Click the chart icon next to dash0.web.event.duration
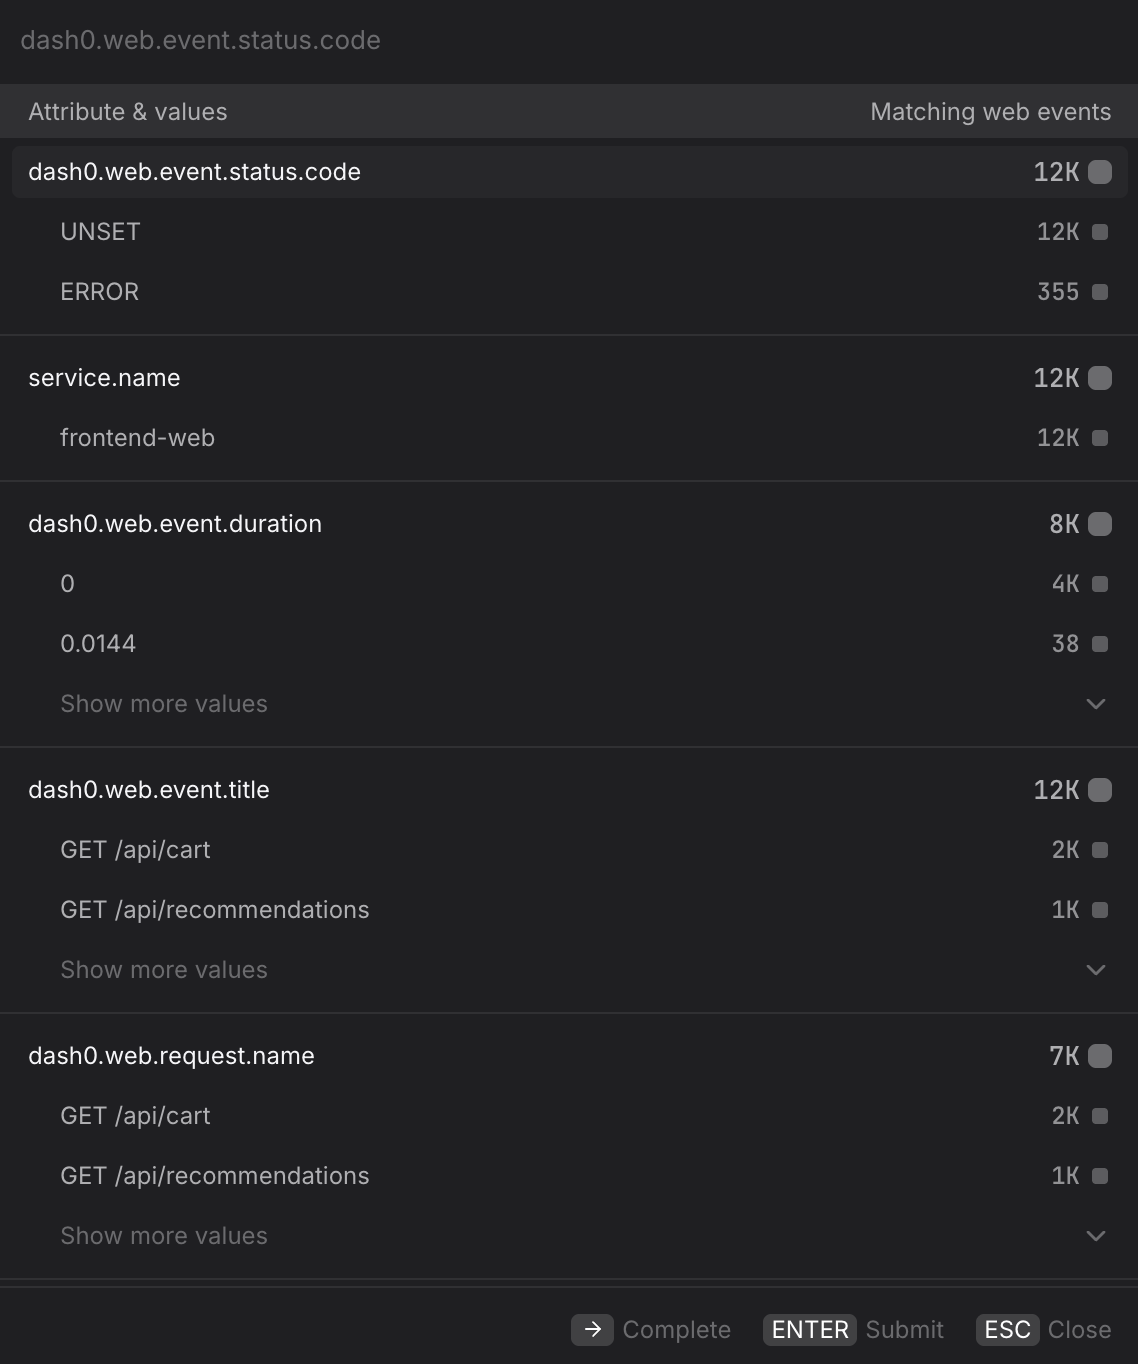1138x1364 pixels. [1100, 523]
